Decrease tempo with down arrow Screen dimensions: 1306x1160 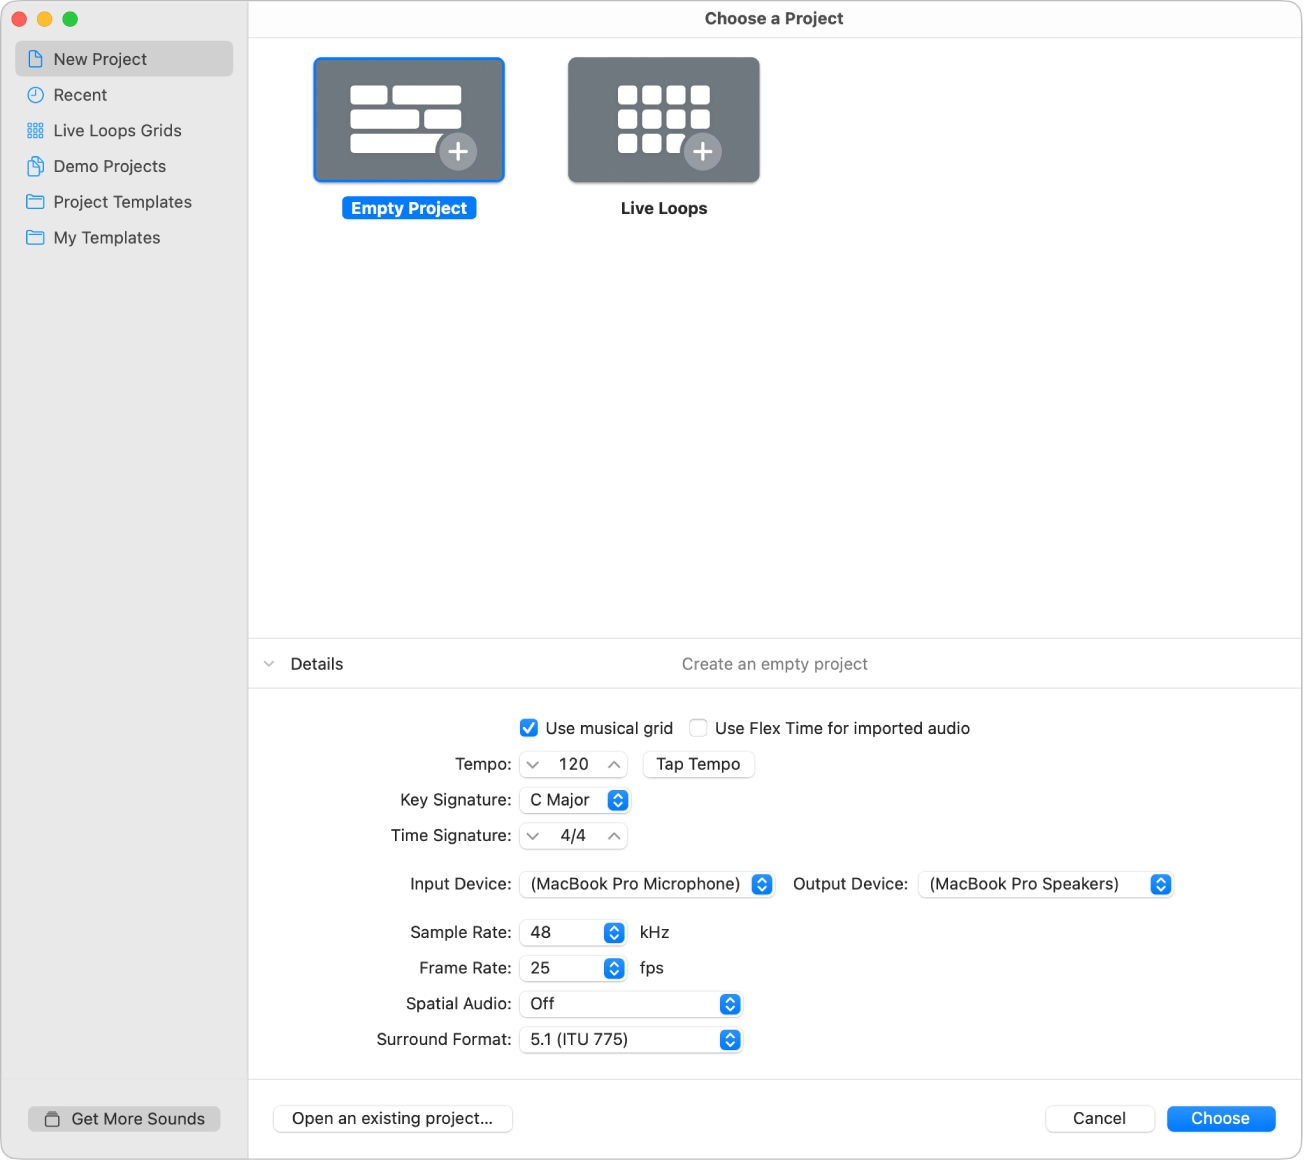coord(533,765)
